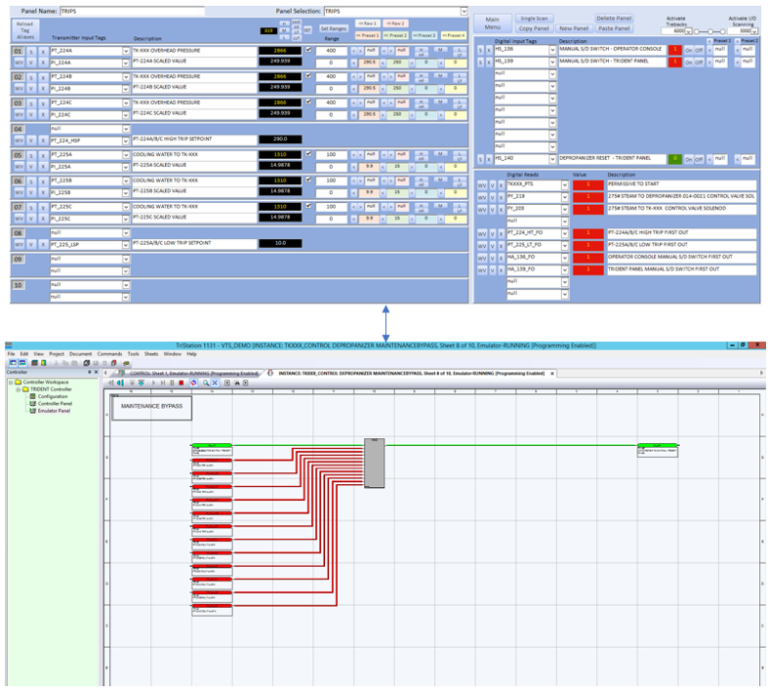Open the File menu in TriStation
Image resolution: width=768 pixels, height=689 pixels.
click(11, 354)
